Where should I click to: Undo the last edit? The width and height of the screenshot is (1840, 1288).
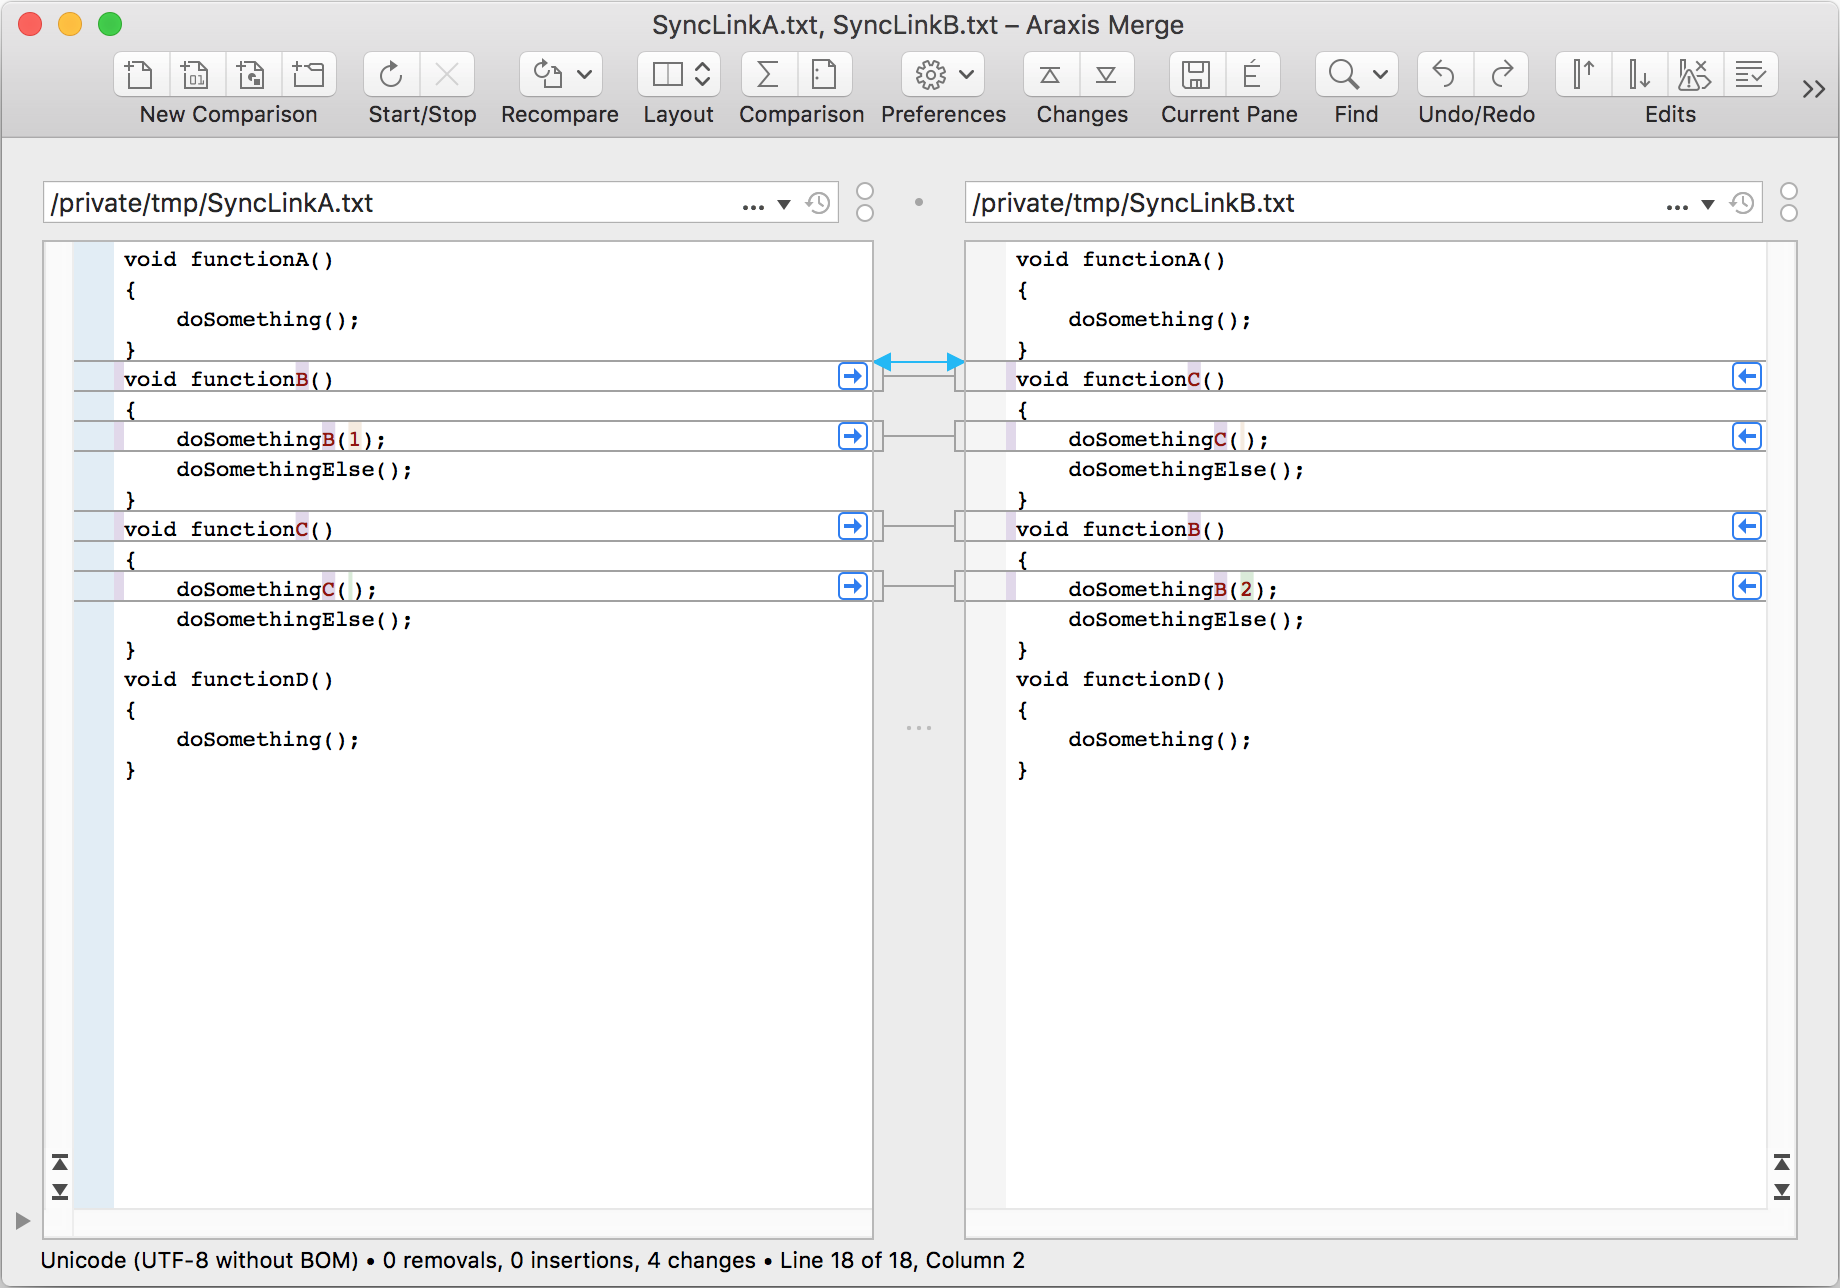[1443, 74]
